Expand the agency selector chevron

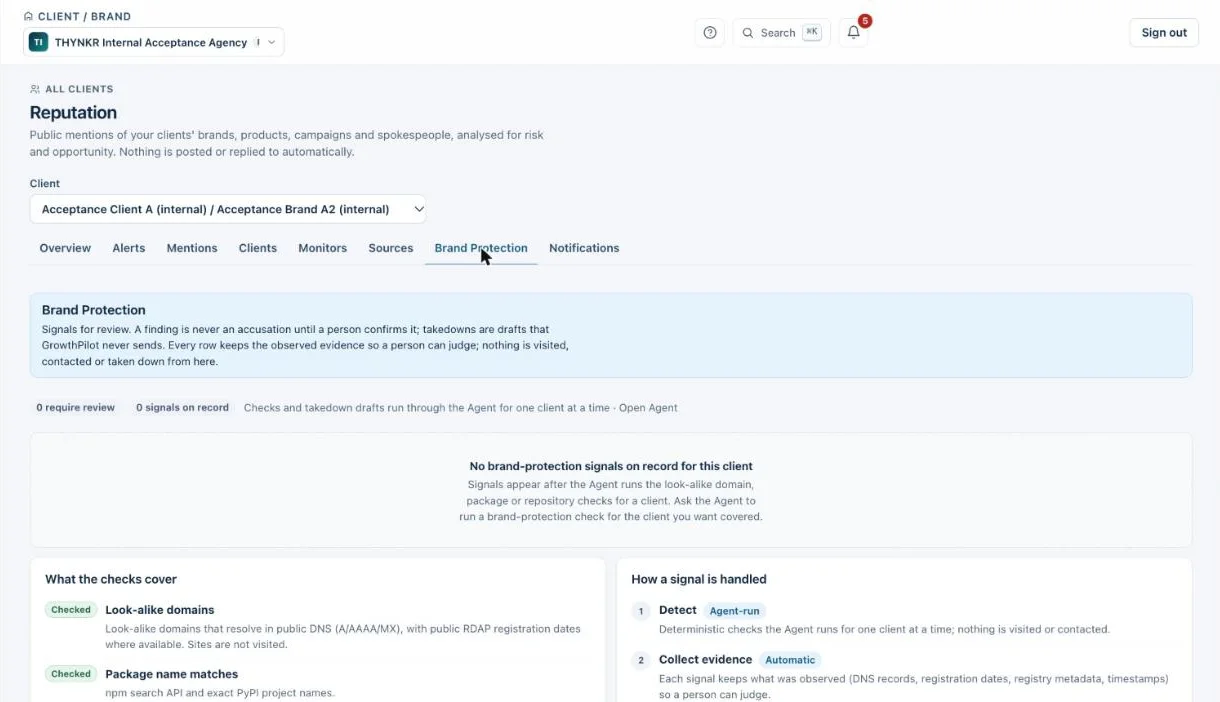pos(271,43)
